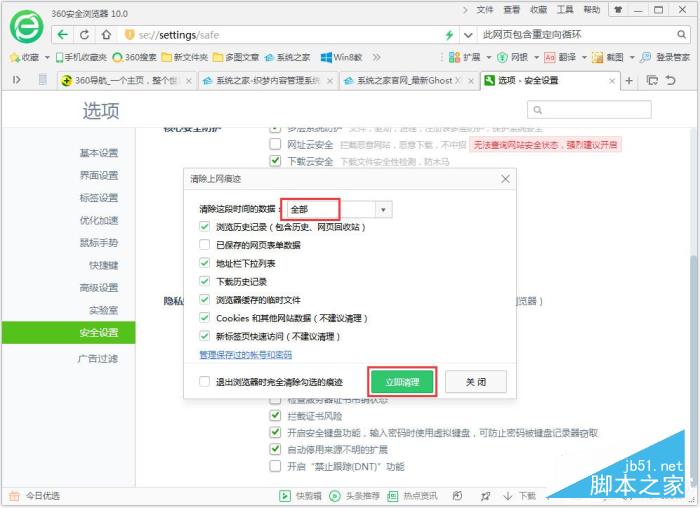Click the skin shirt icon in title bar

coord(618,9)
